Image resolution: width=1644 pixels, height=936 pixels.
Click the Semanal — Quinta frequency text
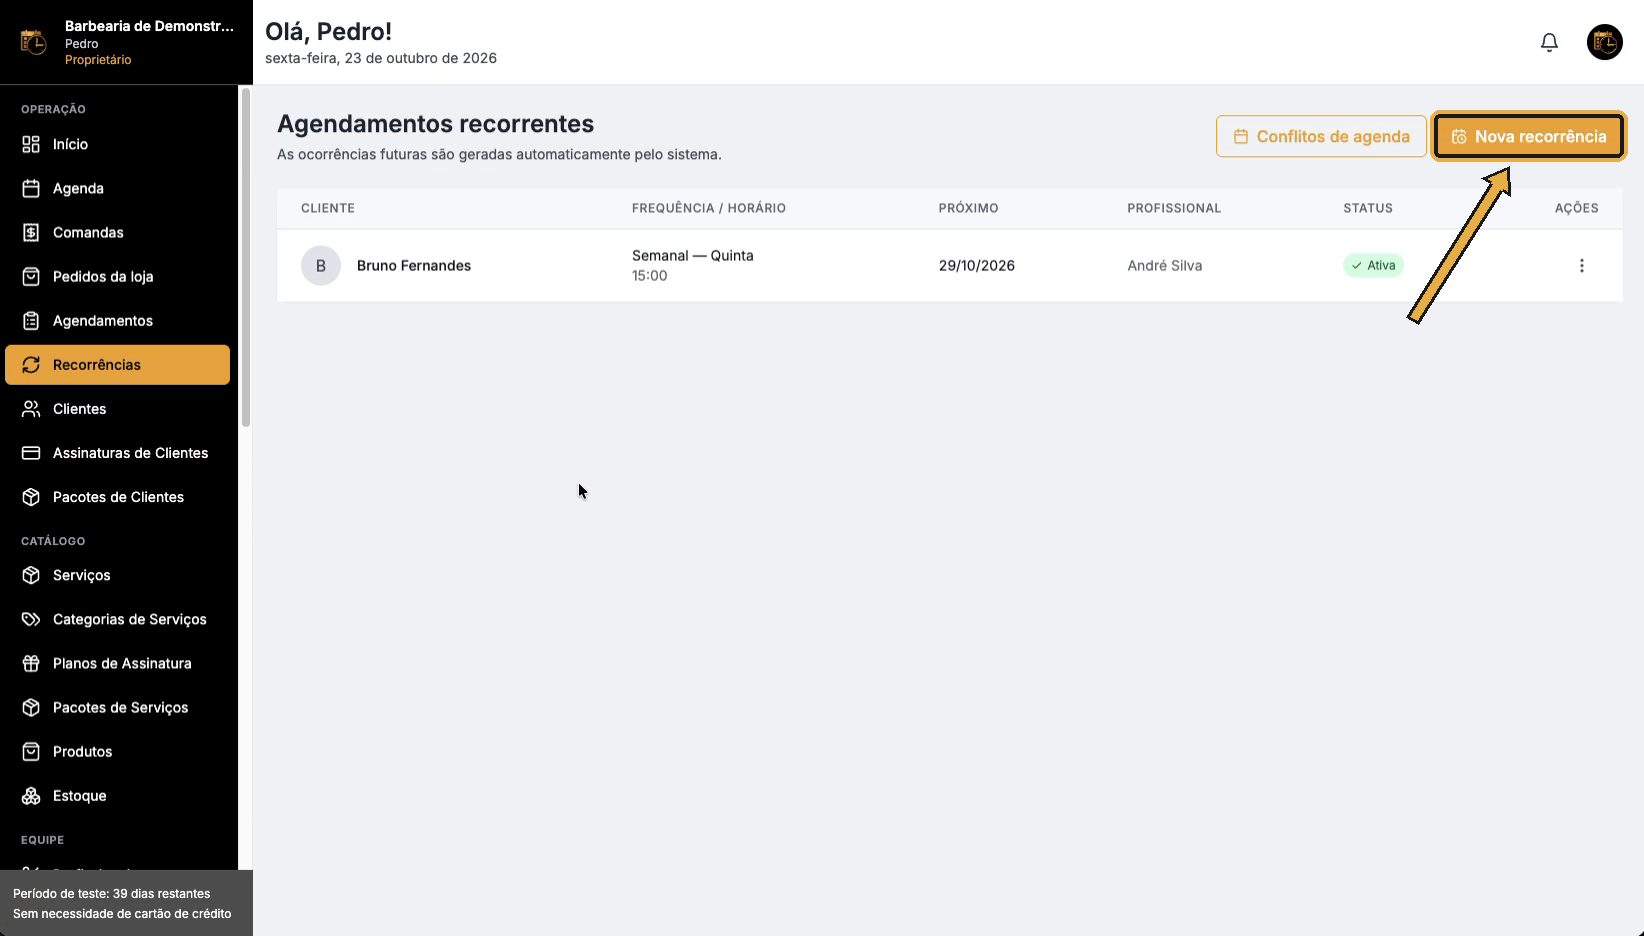[x=692, y=255]
